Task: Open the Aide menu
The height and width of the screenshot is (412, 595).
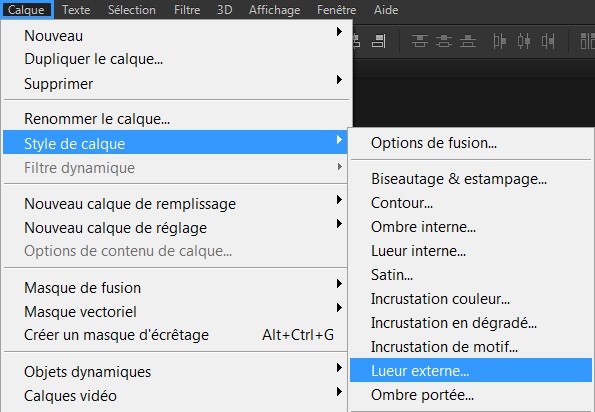Action: tap(386, 9)
